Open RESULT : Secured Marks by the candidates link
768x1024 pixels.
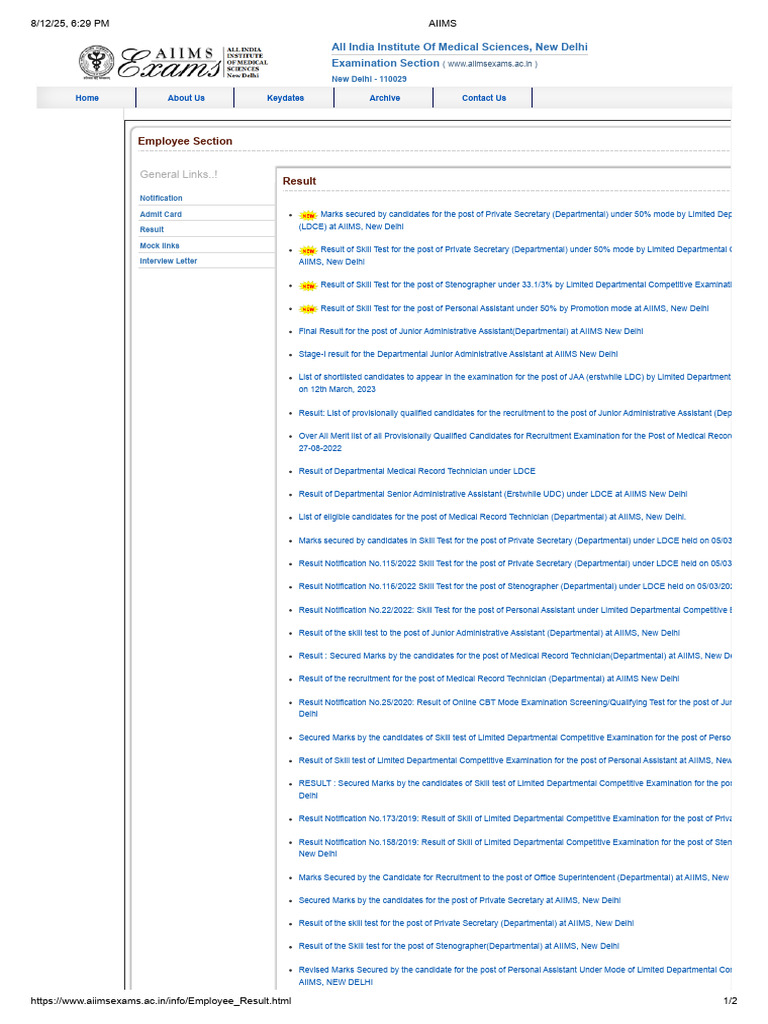point(515,790)
